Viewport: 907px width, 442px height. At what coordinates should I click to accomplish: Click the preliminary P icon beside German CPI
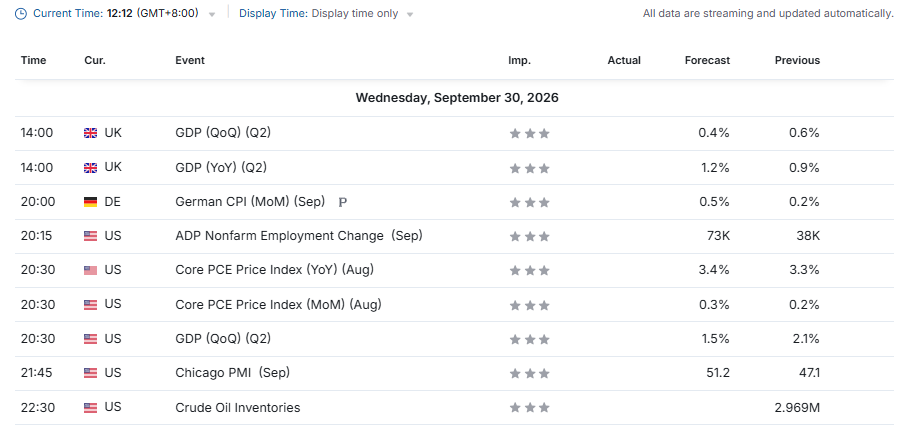[342, 202]
